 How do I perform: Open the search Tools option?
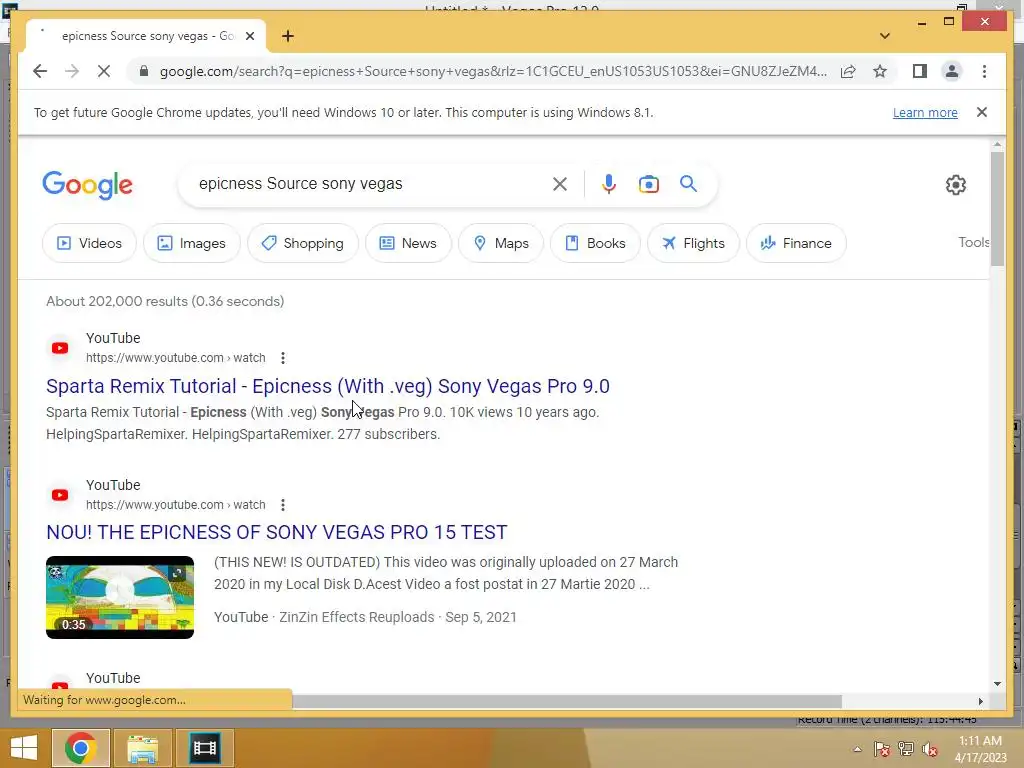click(973, 242)
